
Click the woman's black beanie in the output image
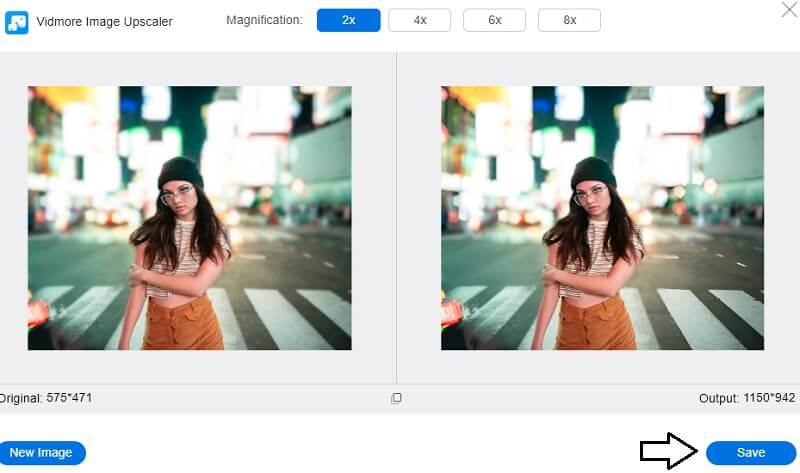tap(593, 172)
